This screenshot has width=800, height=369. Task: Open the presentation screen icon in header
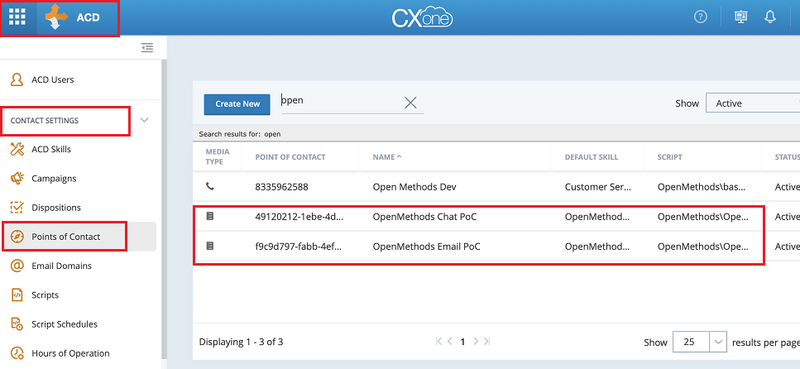point(740,17)
